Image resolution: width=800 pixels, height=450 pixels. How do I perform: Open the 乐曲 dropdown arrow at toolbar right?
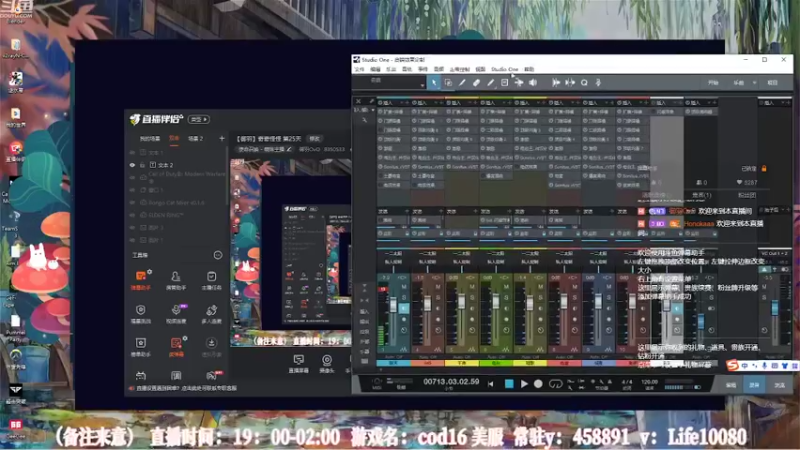point(755,83)
